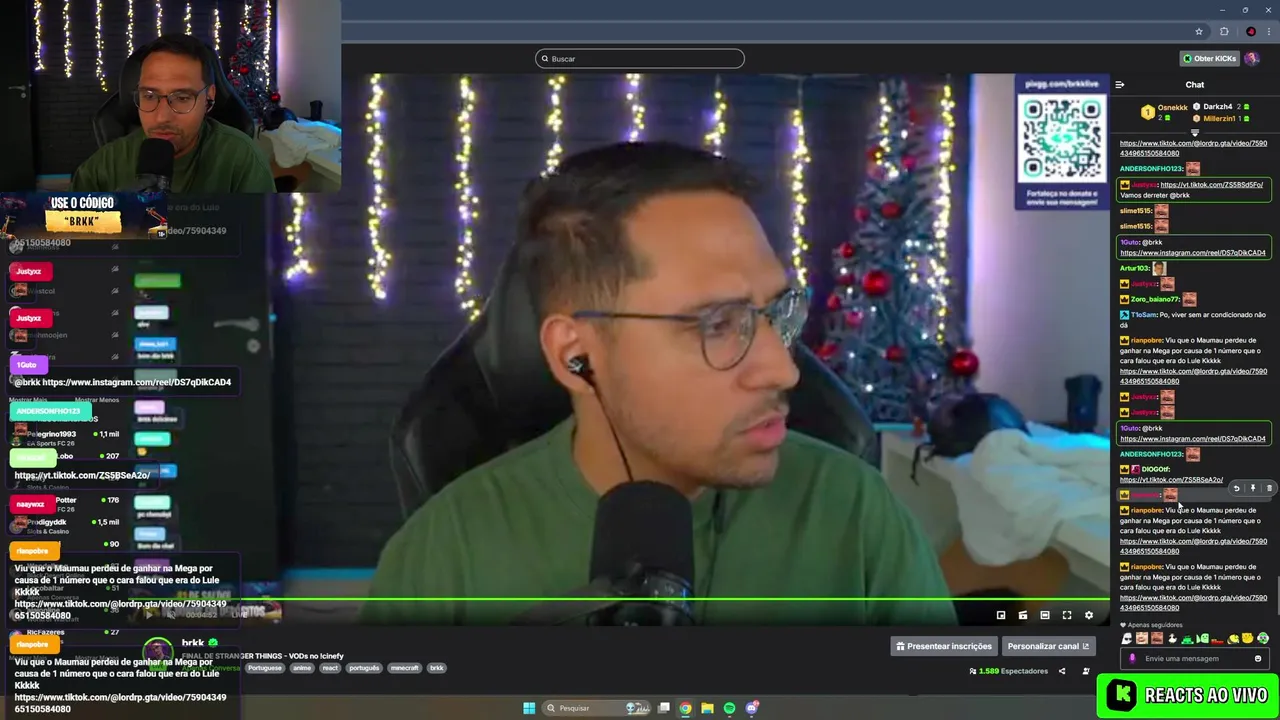Click the browser bookmark star icon

pos(1198,31)
